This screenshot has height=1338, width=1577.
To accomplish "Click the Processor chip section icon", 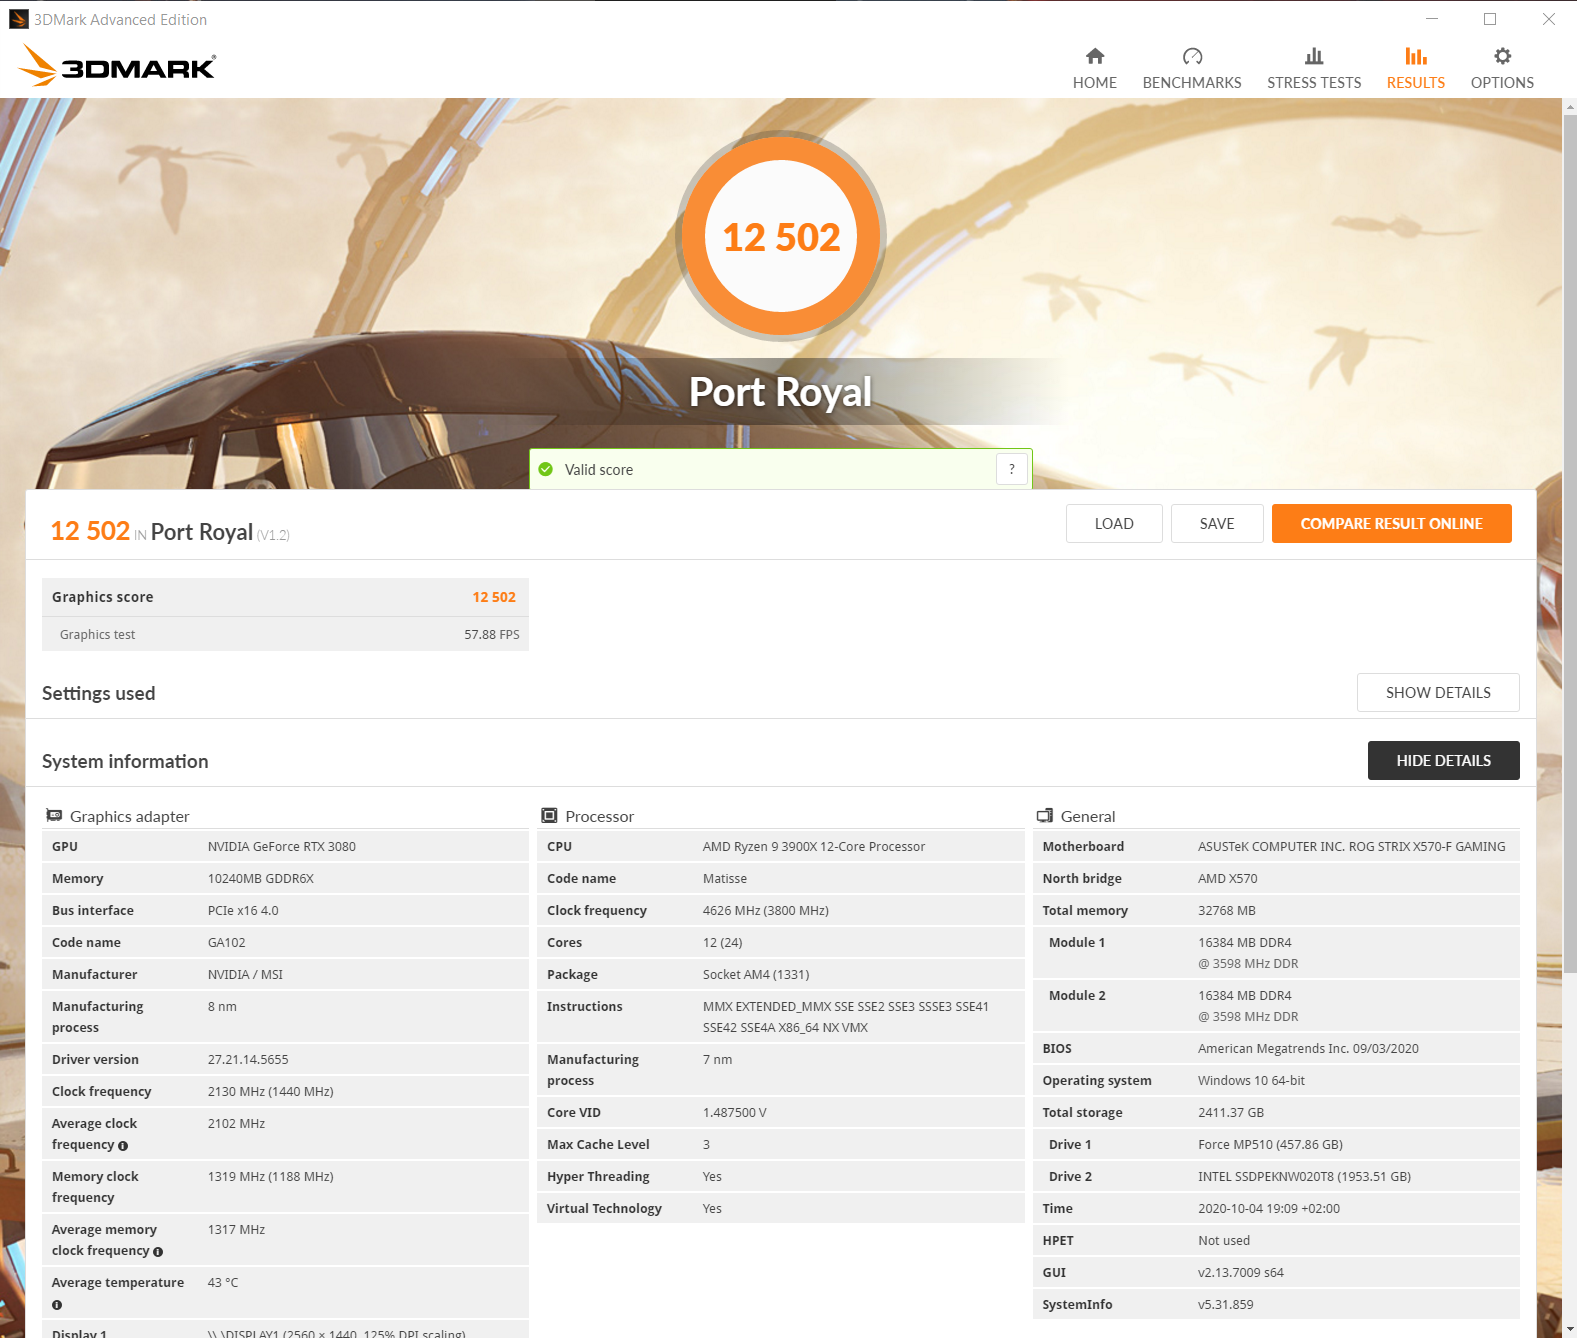I will click(x=549, y=815).
